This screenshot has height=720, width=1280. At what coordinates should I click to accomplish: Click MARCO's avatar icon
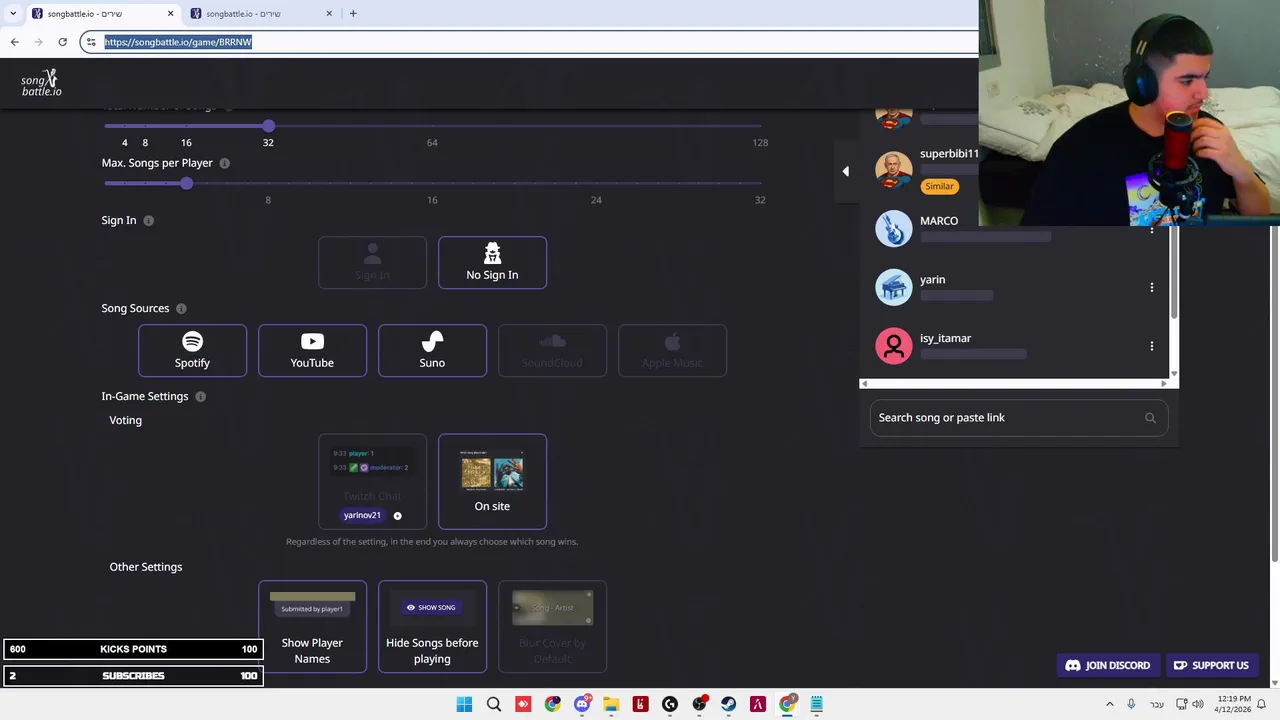point(894,229)
